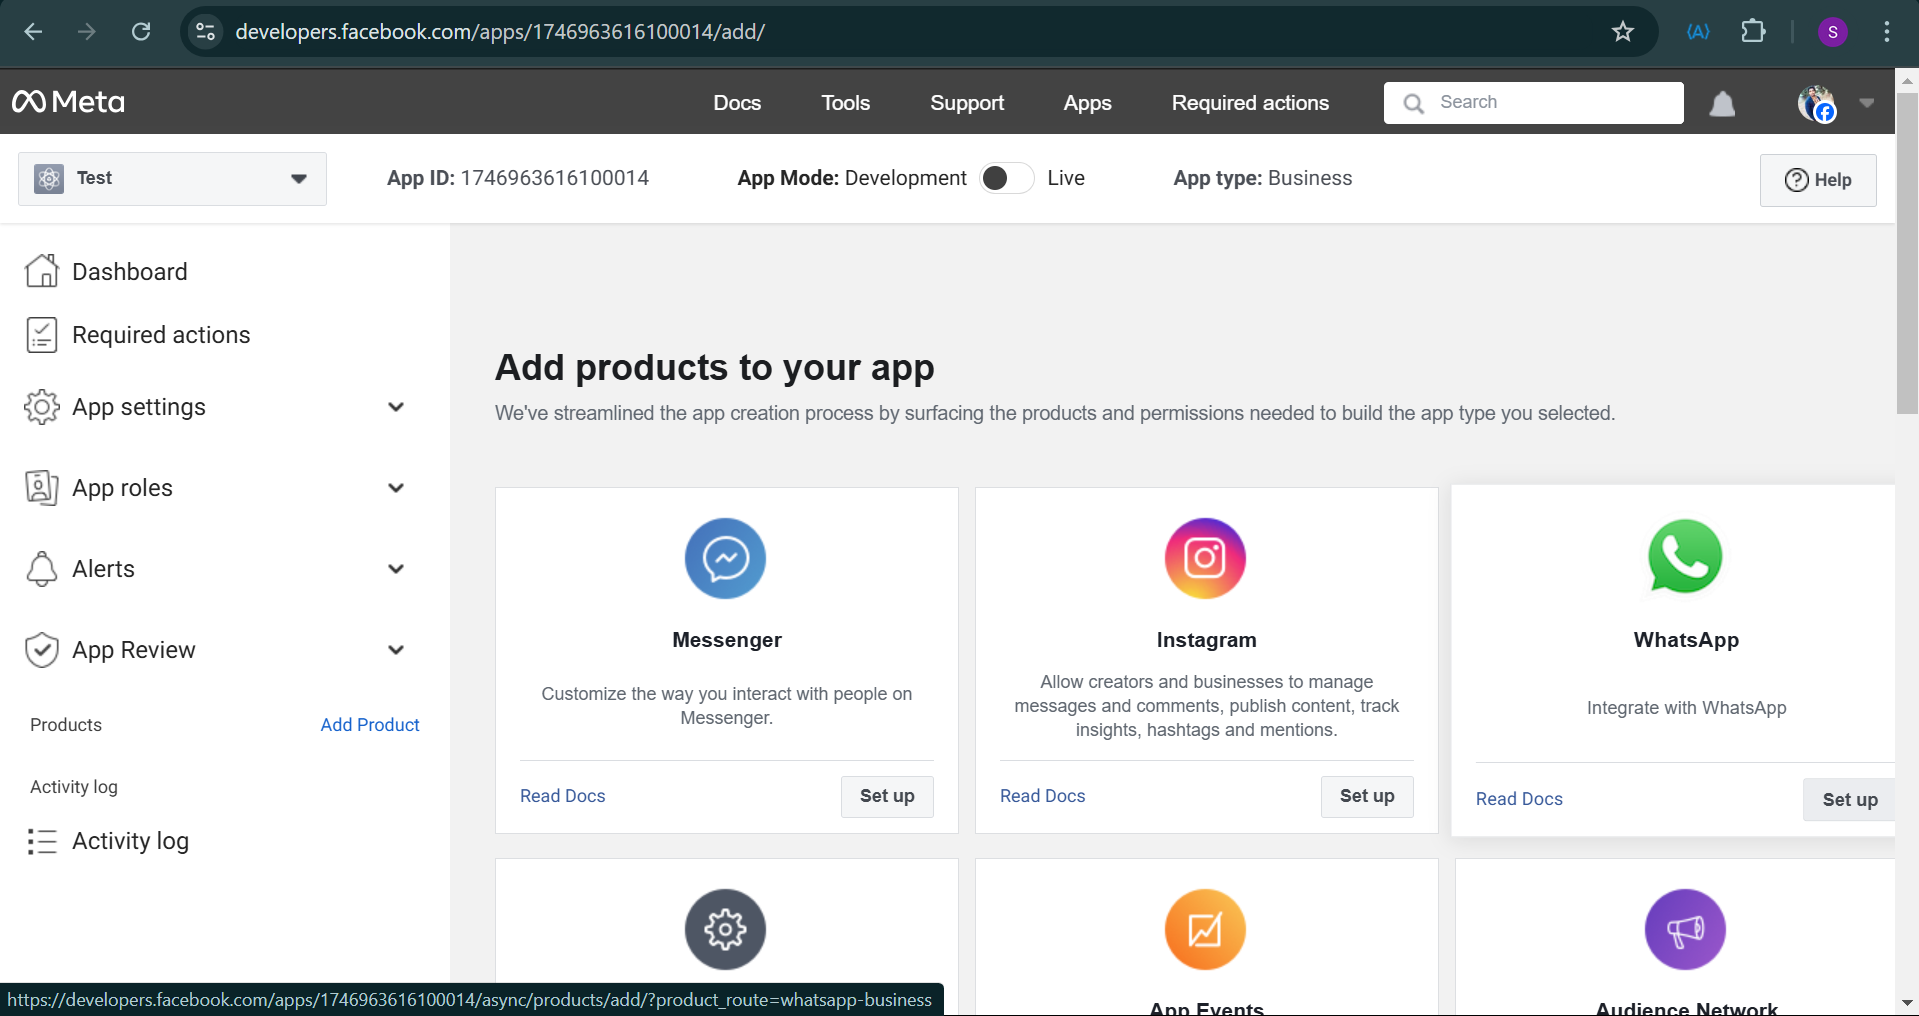The height and width of the screenshot is (1016, 1919).
Task: Click the browser profile avatar icon
Action: point(1832,31)
